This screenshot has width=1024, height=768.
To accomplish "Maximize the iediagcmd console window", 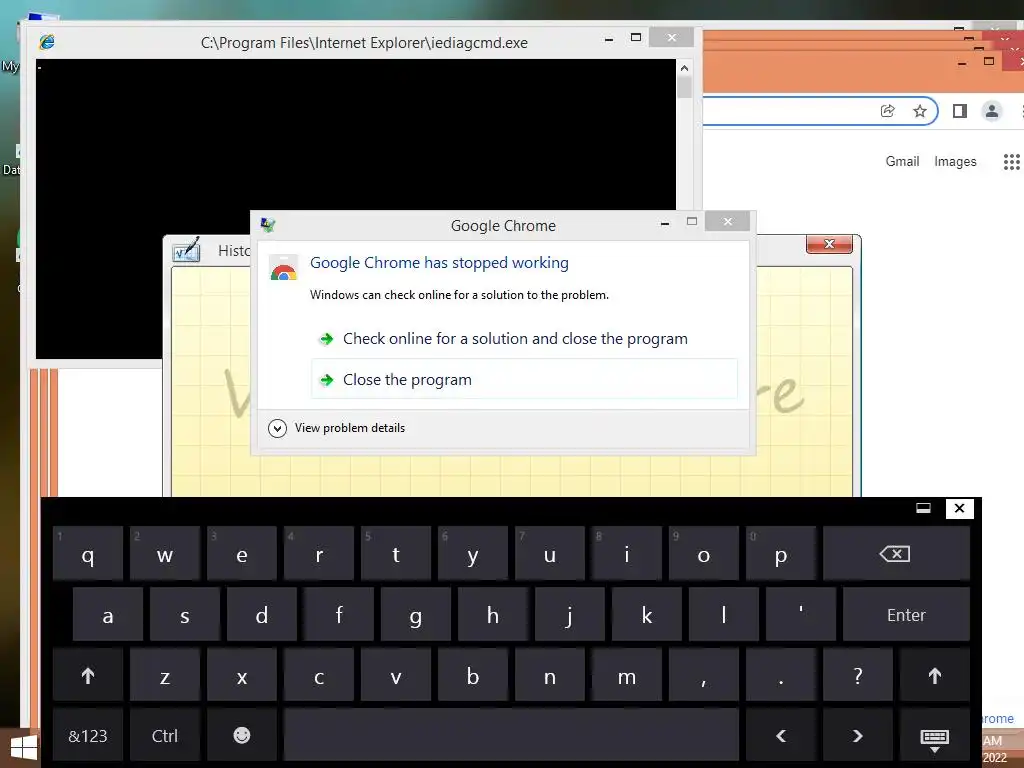I will coord(635,38).
